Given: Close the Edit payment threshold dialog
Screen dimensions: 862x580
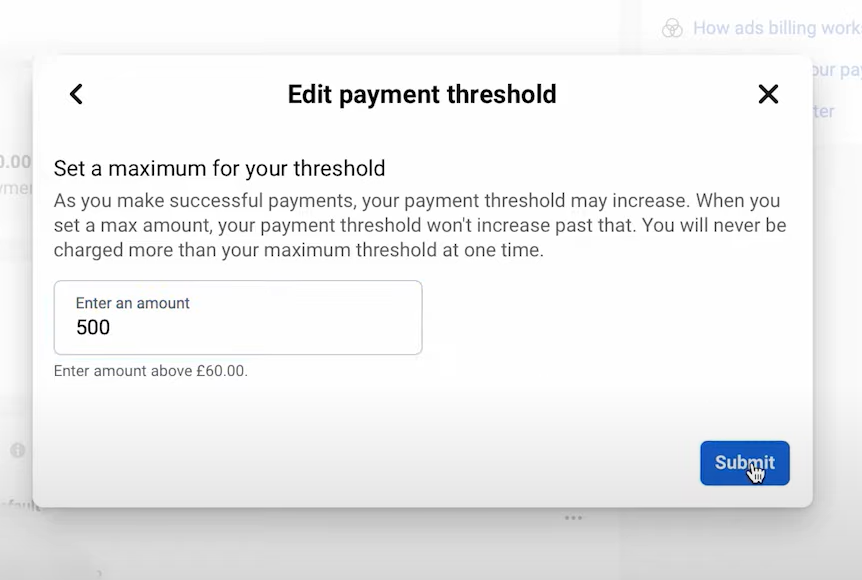Looking at the screenshot, I should click(x=768, y=94).
